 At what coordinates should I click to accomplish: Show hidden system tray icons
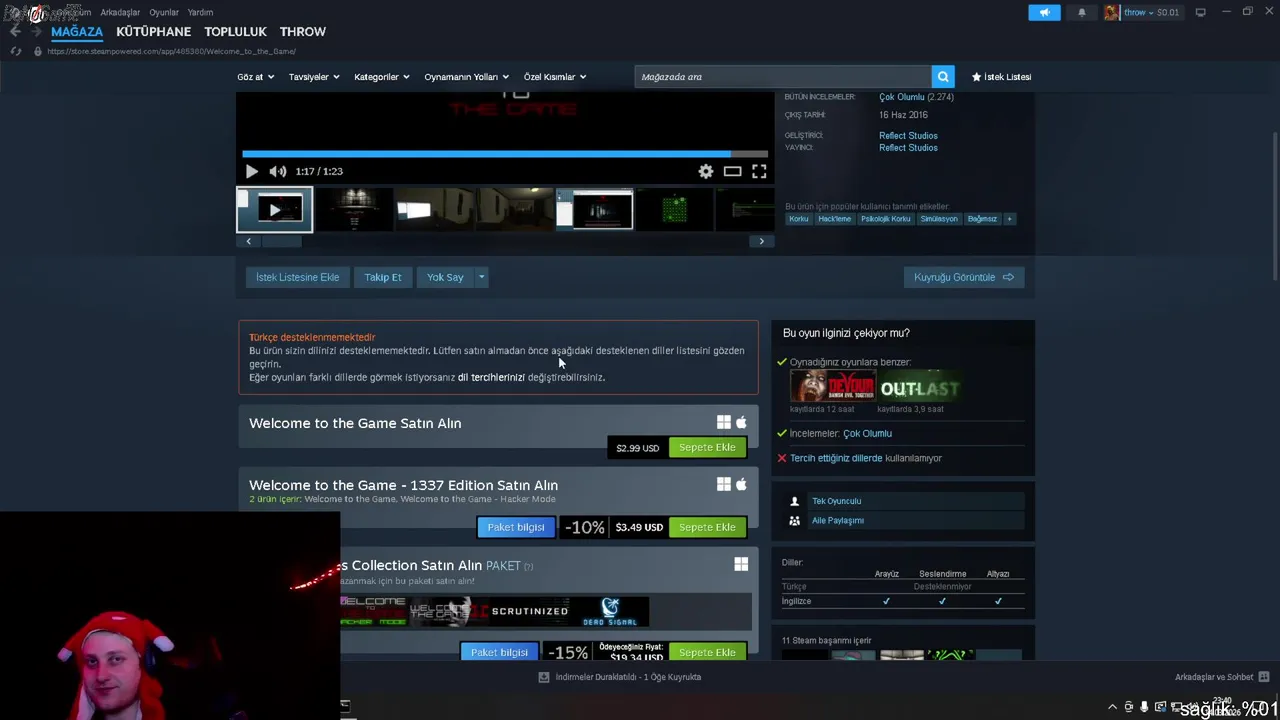click(x=1112, y=707)
